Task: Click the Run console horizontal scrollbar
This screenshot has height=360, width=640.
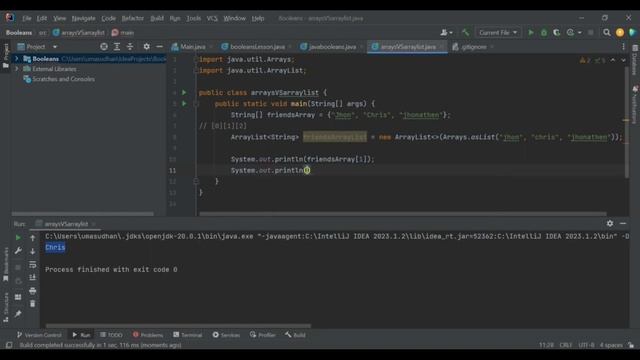Action: tap(178, 326)
